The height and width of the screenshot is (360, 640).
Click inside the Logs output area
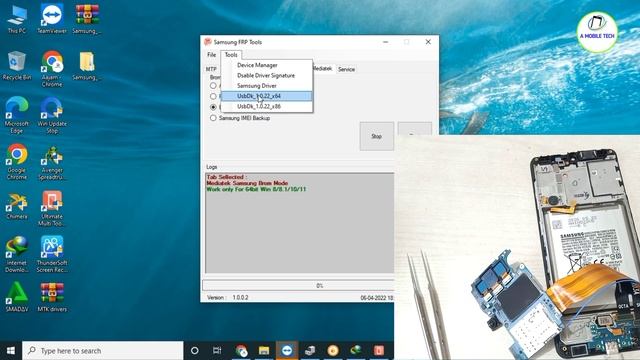pos(300,223)
